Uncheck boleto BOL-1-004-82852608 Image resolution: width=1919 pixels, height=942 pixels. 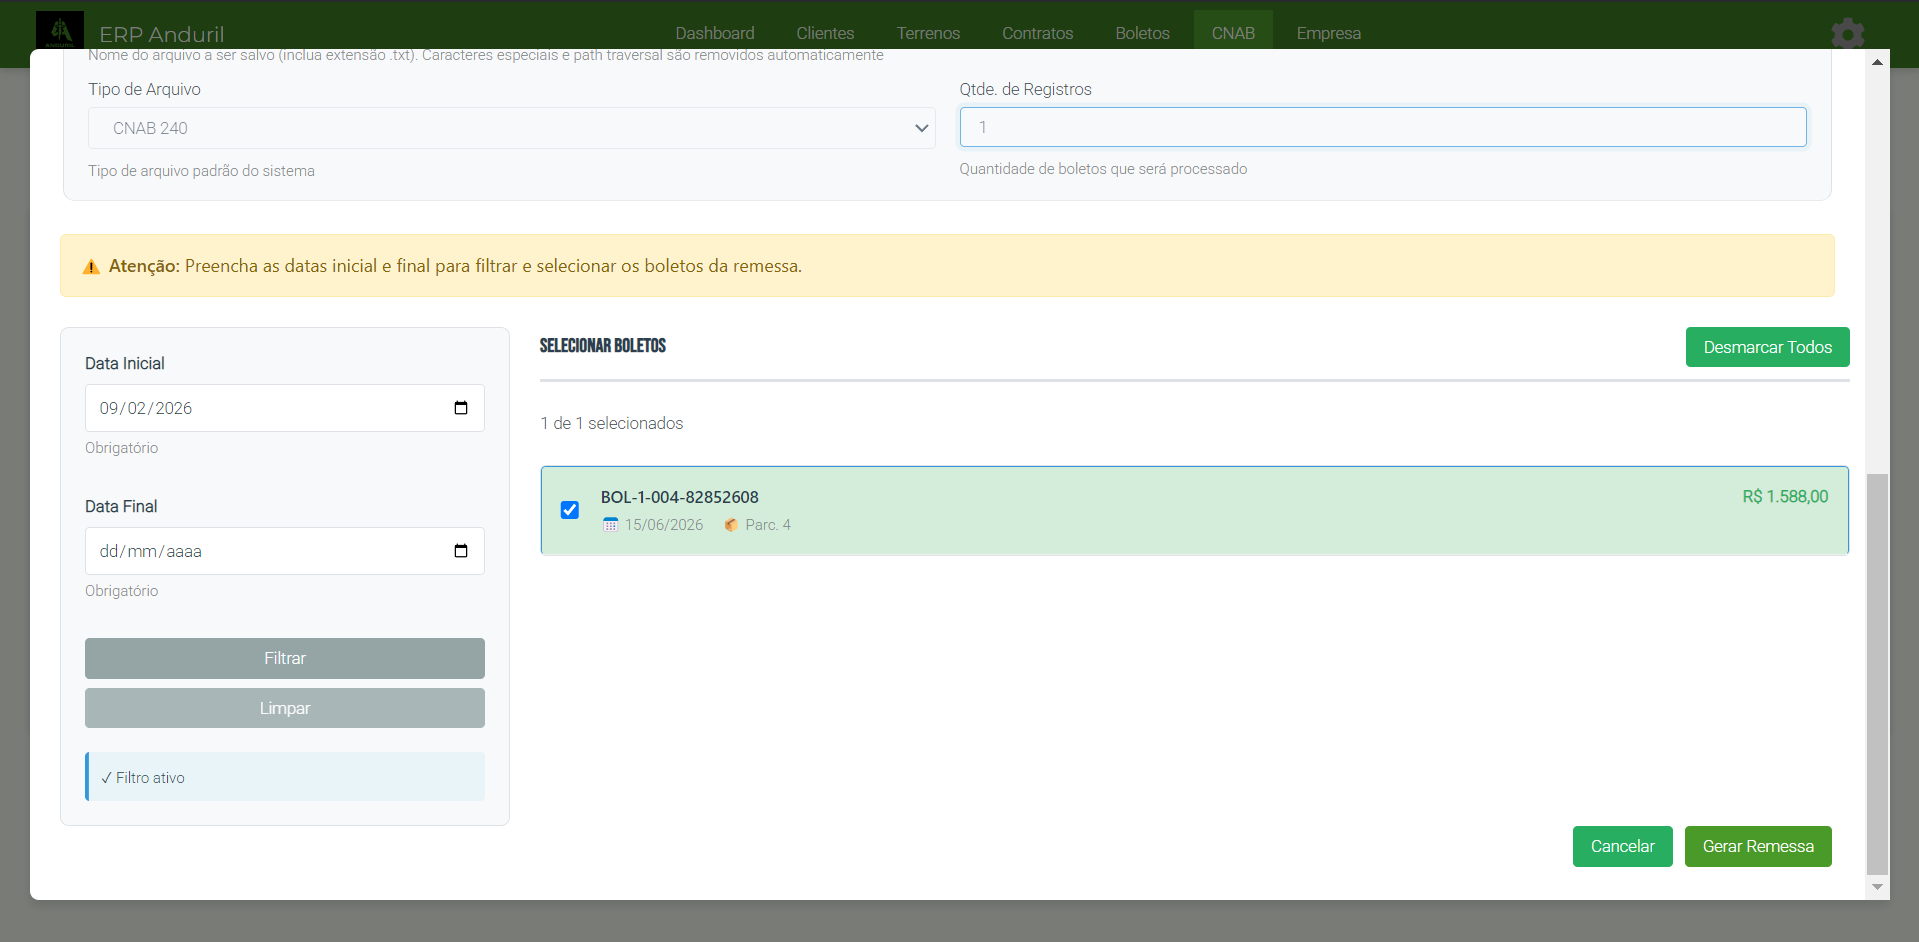tap(569, 510)
